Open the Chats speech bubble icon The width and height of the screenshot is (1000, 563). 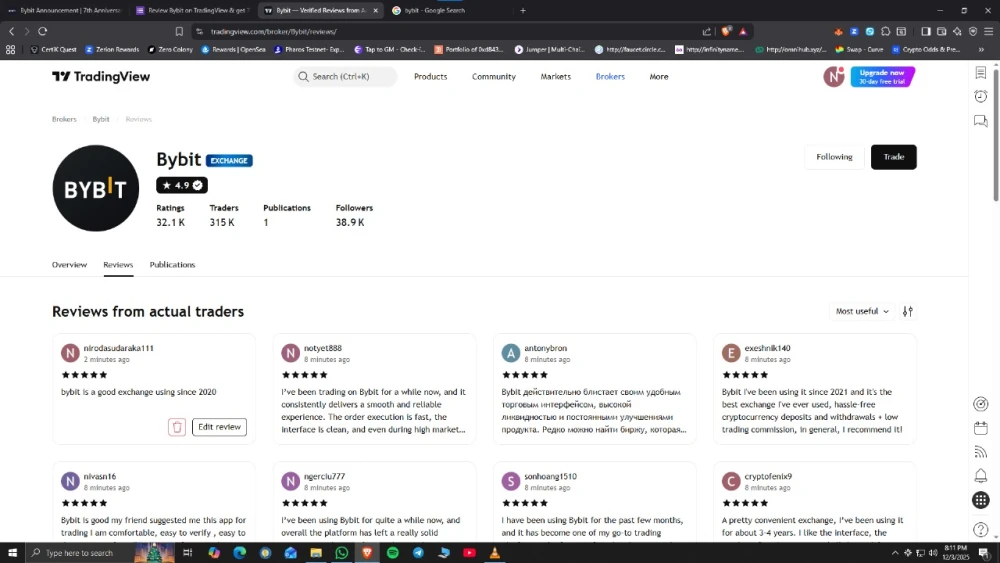[x=981, y=121]
